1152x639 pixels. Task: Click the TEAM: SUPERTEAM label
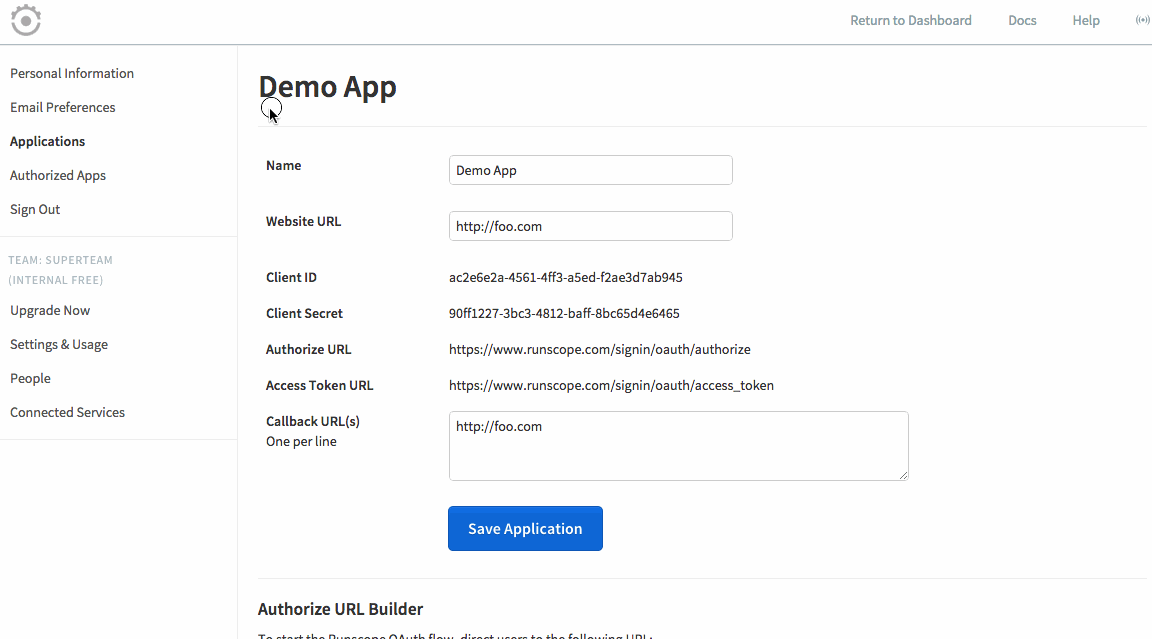pos(60,260)
